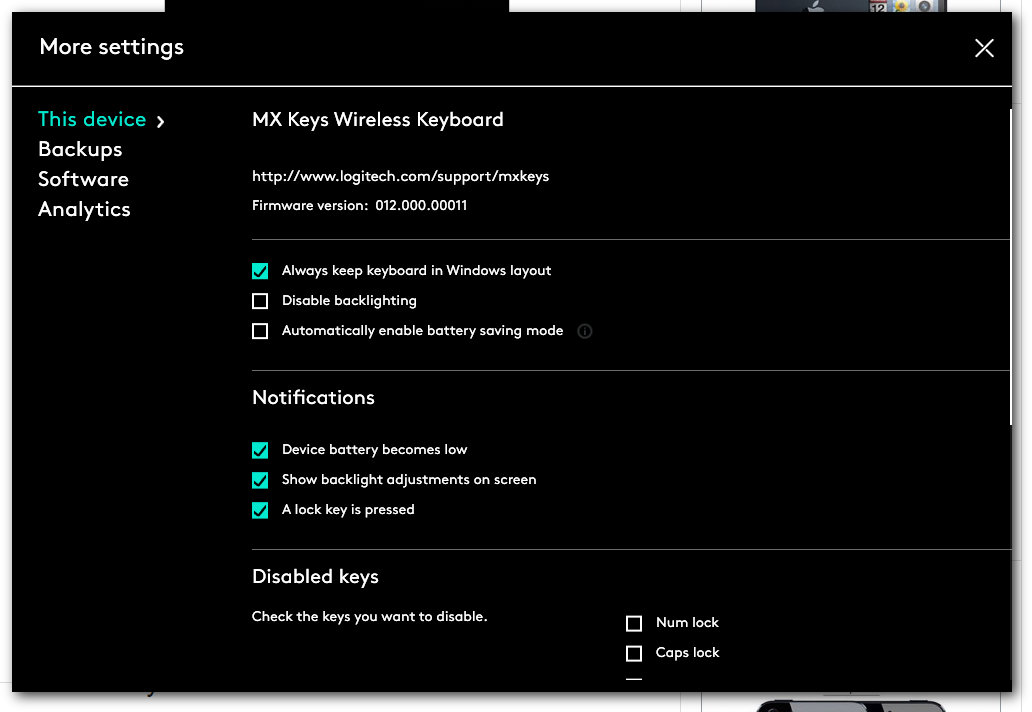Click the More settings dialog title
1032x712 pixels.
point(111,47)
